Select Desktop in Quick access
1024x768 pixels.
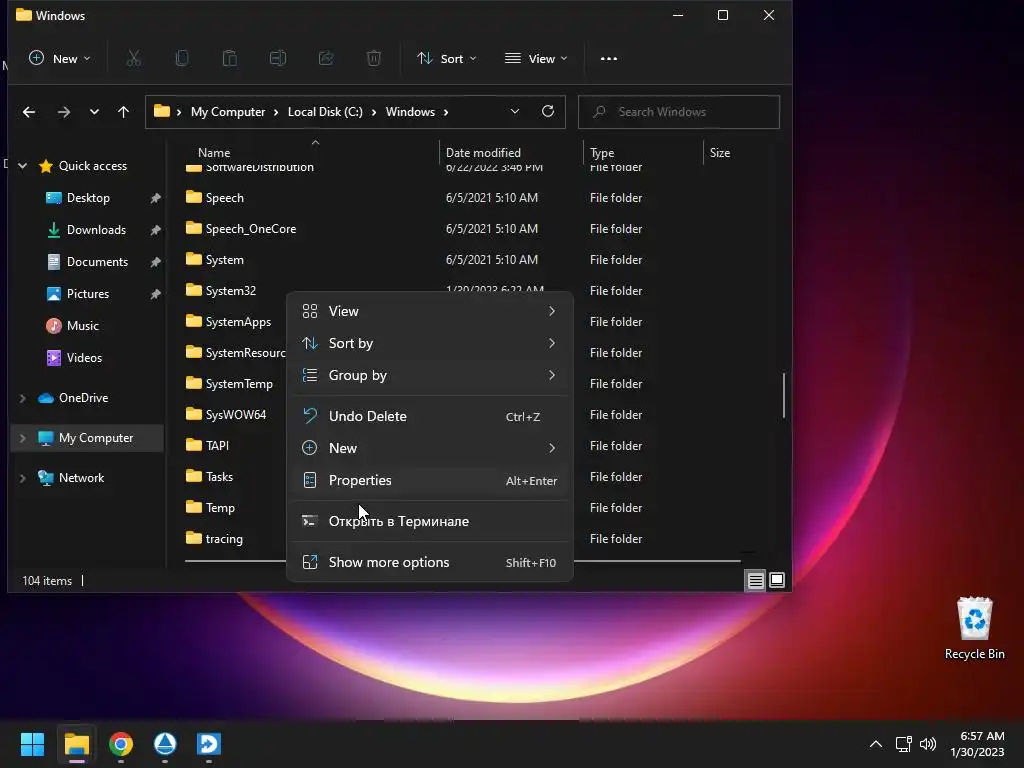pos(88,198)
